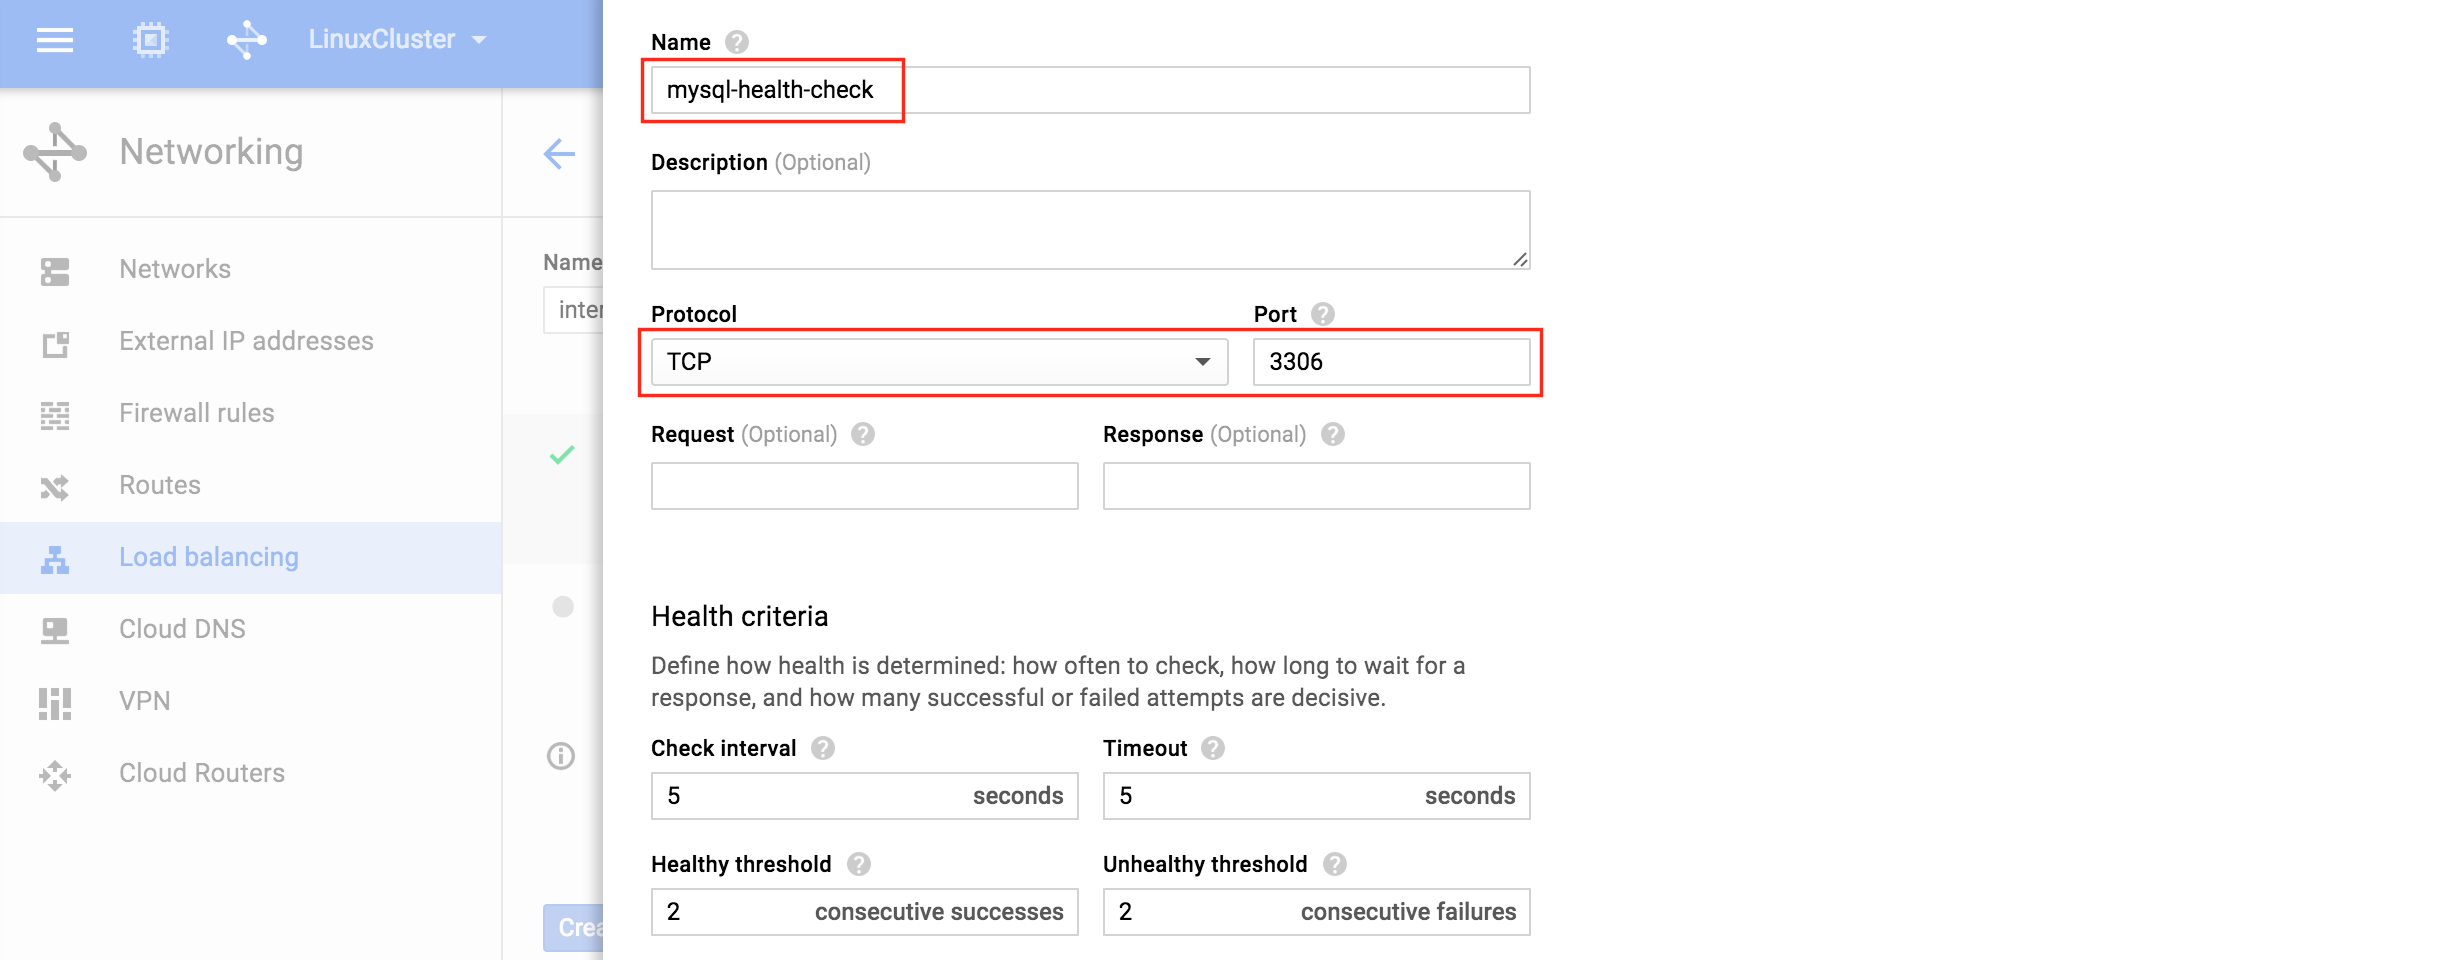Image resolution: width=2458 pixels, height=960 pixels.
Task: Click the Compute Engine chip icon
Action: 150,40
